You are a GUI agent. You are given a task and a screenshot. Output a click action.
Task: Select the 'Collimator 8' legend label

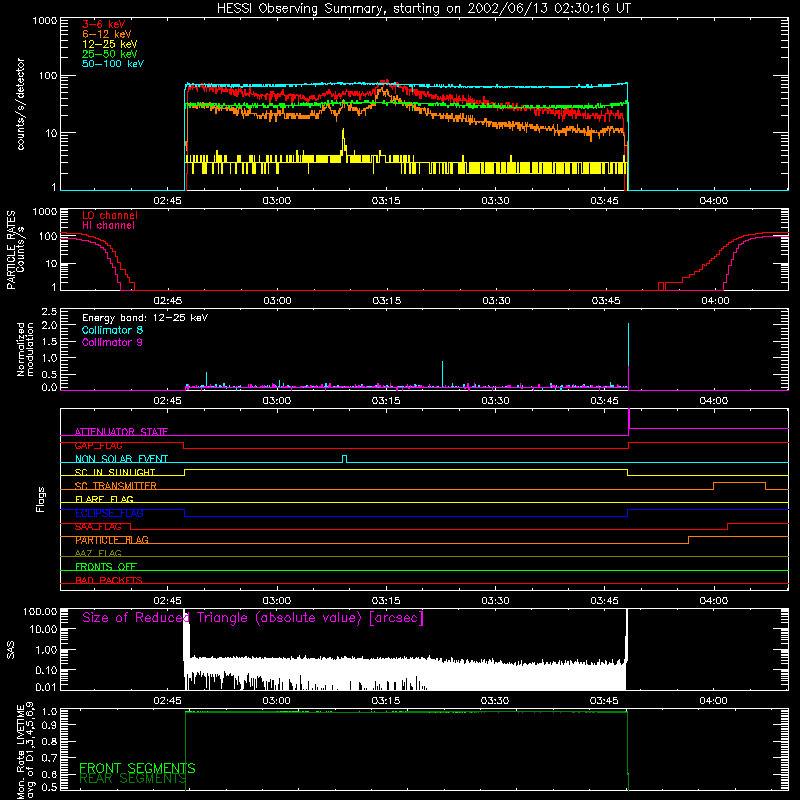coord(112,330)
